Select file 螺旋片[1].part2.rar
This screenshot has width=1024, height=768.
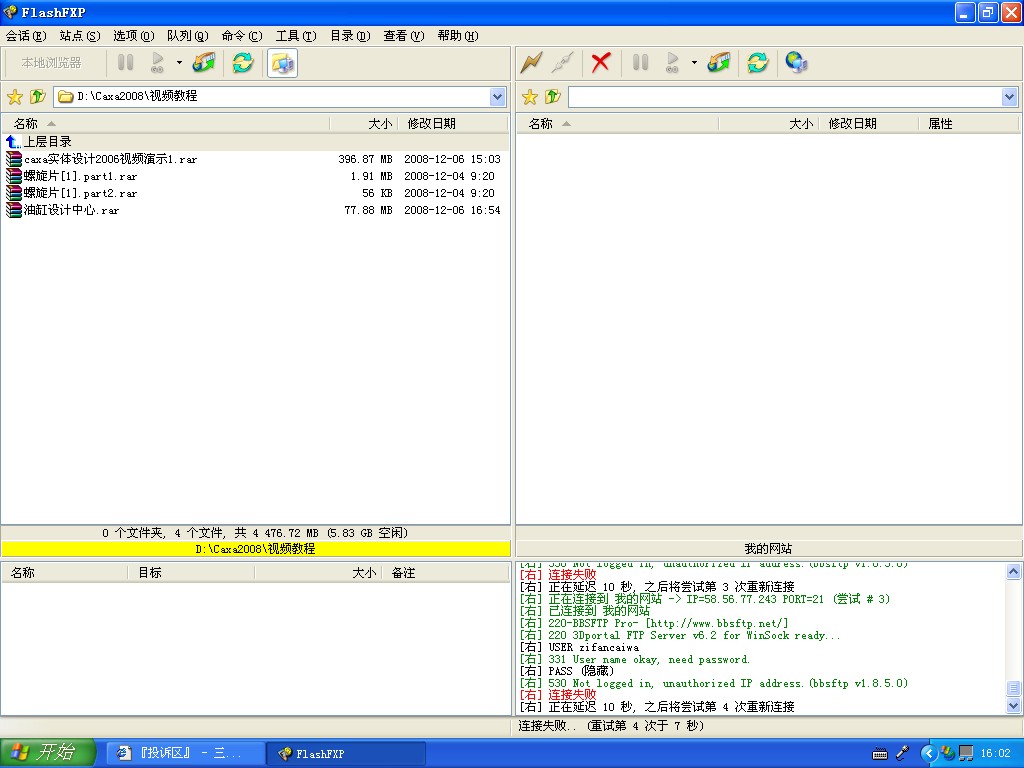[255, 193]
